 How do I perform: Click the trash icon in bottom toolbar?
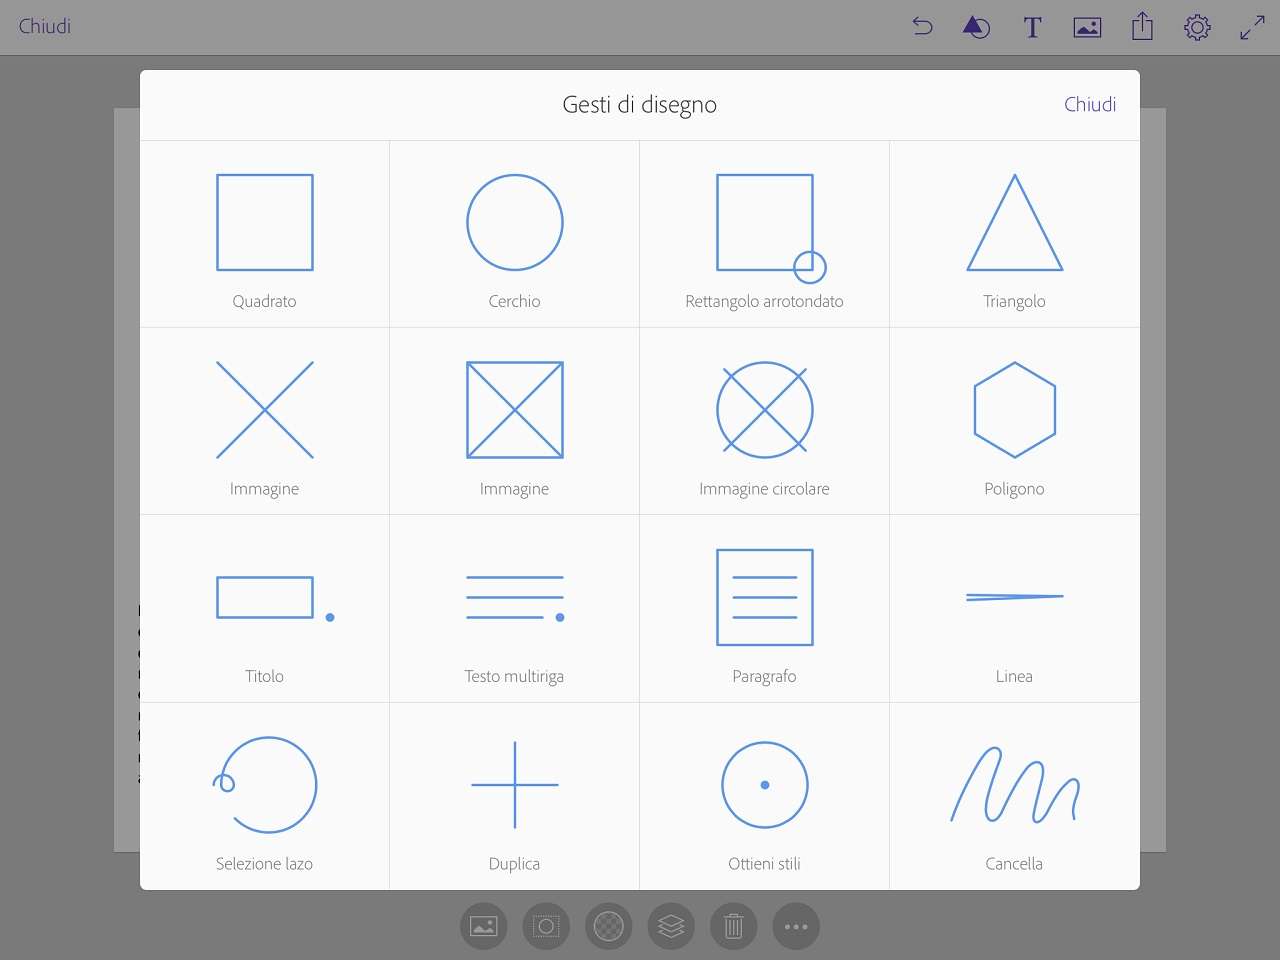[x=733, y=927]
